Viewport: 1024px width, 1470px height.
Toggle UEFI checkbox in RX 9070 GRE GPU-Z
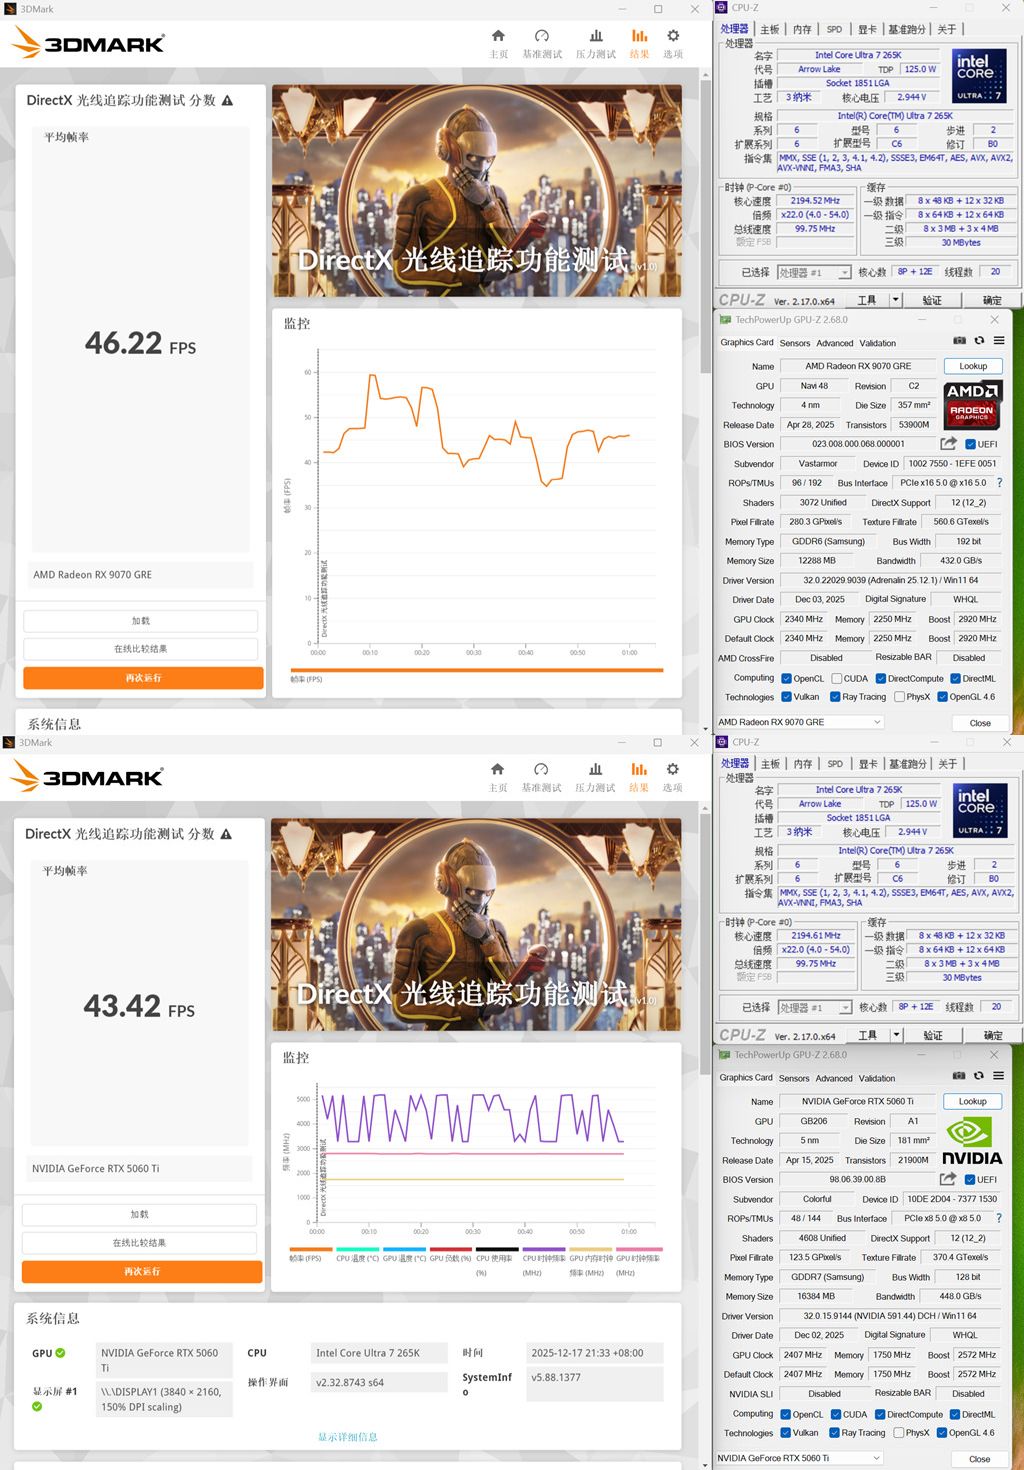click(970, 444)
